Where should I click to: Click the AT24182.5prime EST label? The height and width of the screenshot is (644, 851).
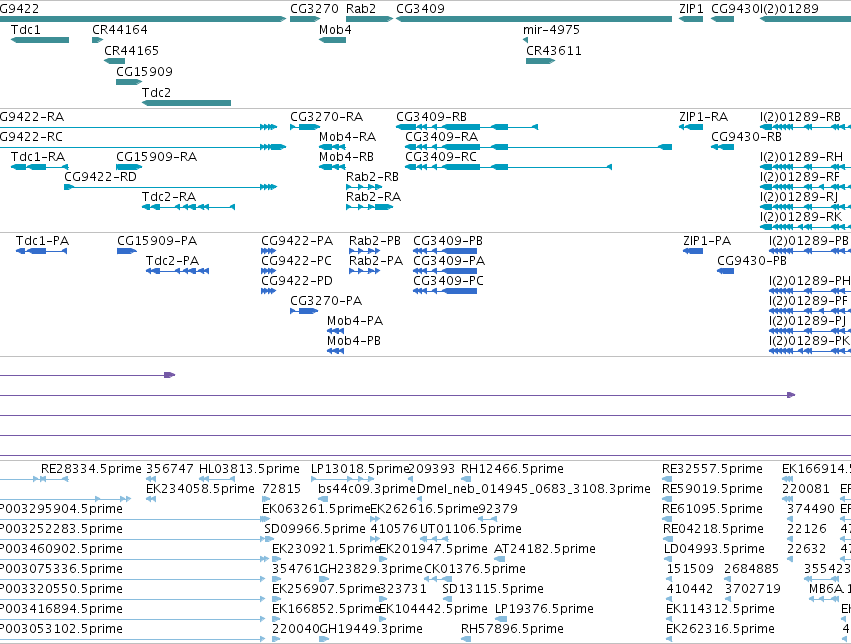tap(545, 549)
